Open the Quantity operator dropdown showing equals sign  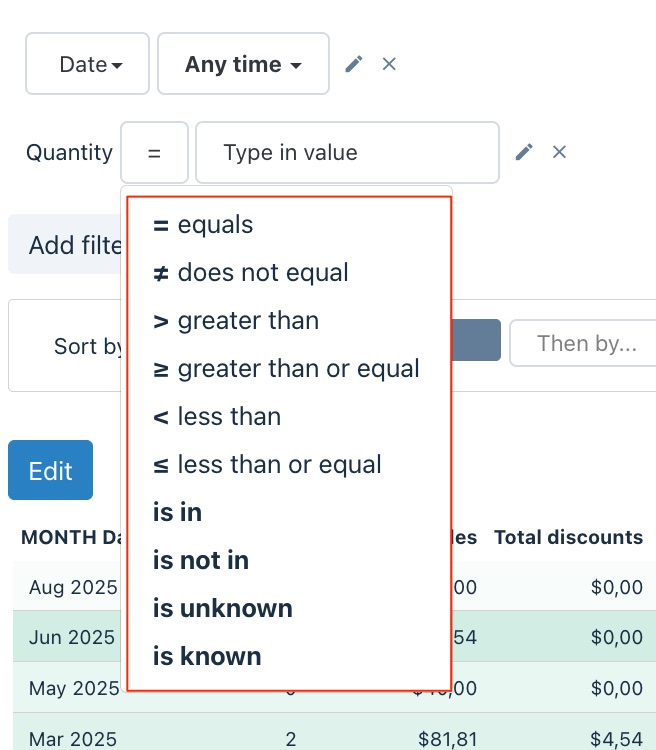point(154,153)
